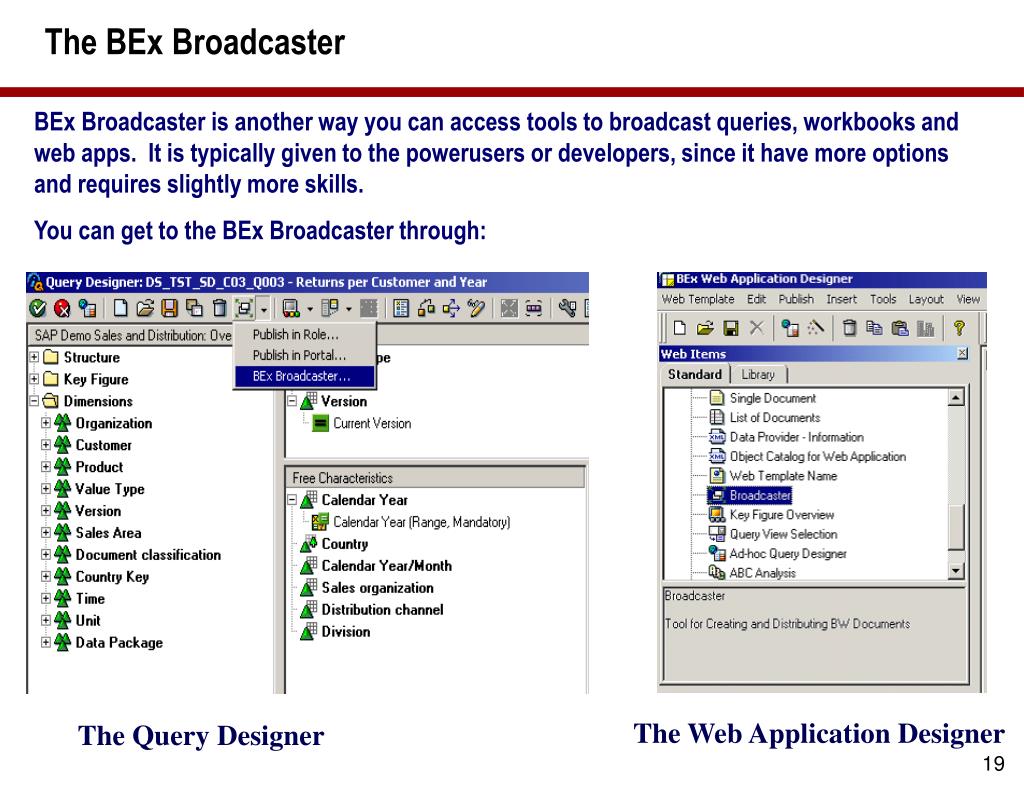
Task: Click save diskette icon in Web Application Designer
Action: pyautogui.click(x=731, y=328)
